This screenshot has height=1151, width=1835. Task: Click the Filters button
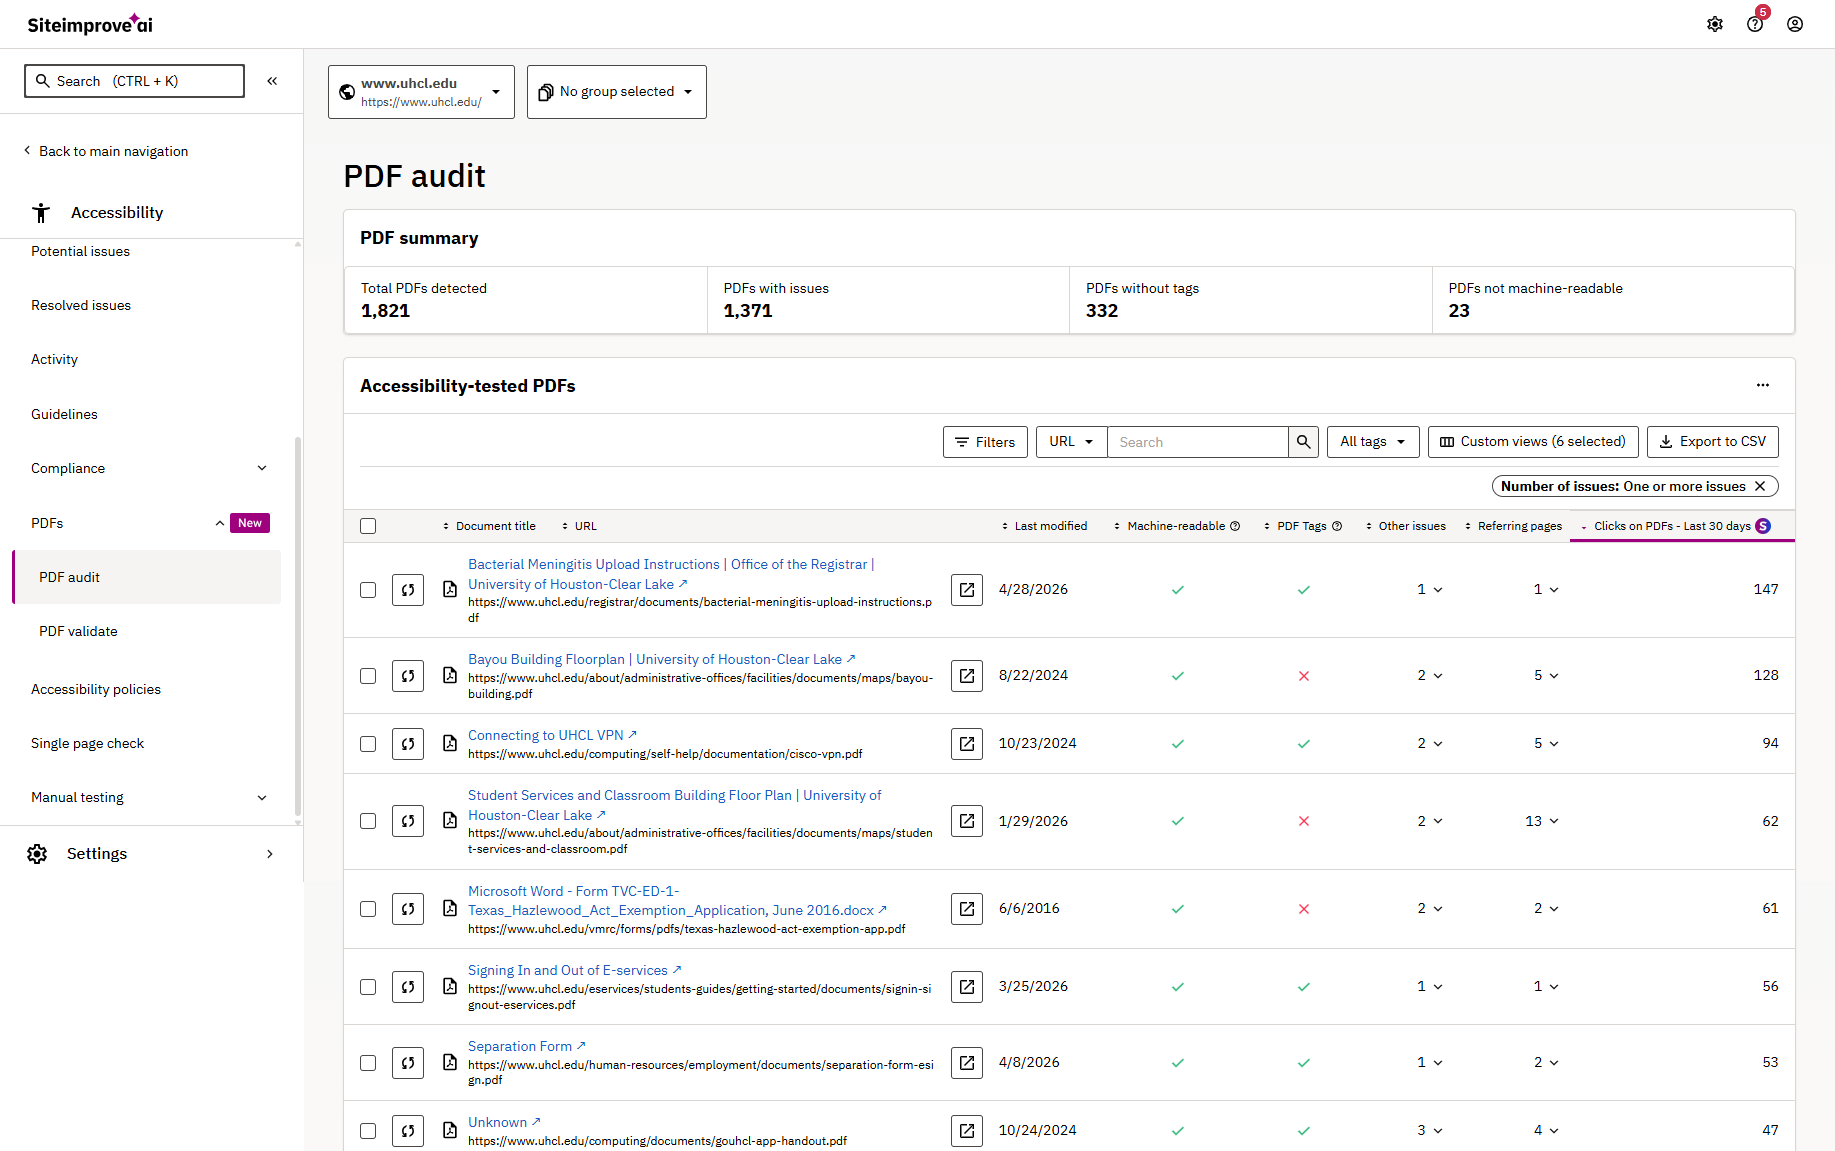tap(985, 442)
